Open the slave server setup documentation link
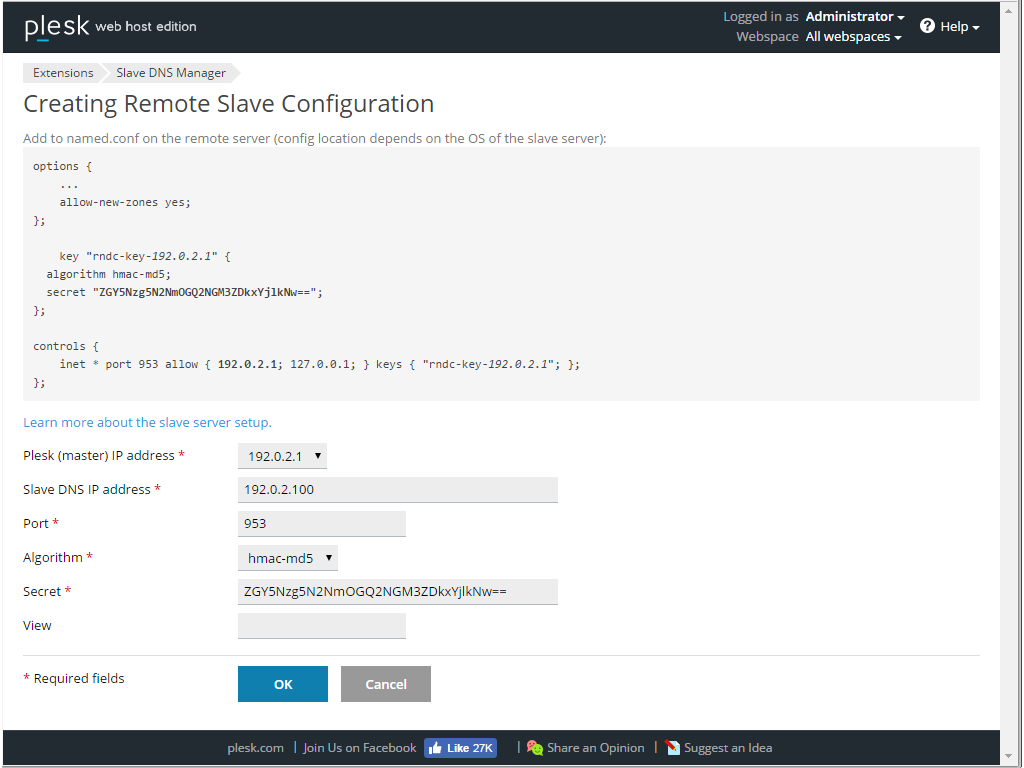The width and height of the screenshot is (1024, 768). [x=146, y=422]
